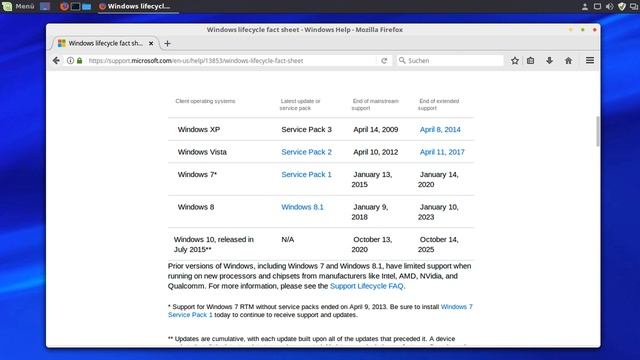Click the Windows Vista row label

tap(202, 152)
